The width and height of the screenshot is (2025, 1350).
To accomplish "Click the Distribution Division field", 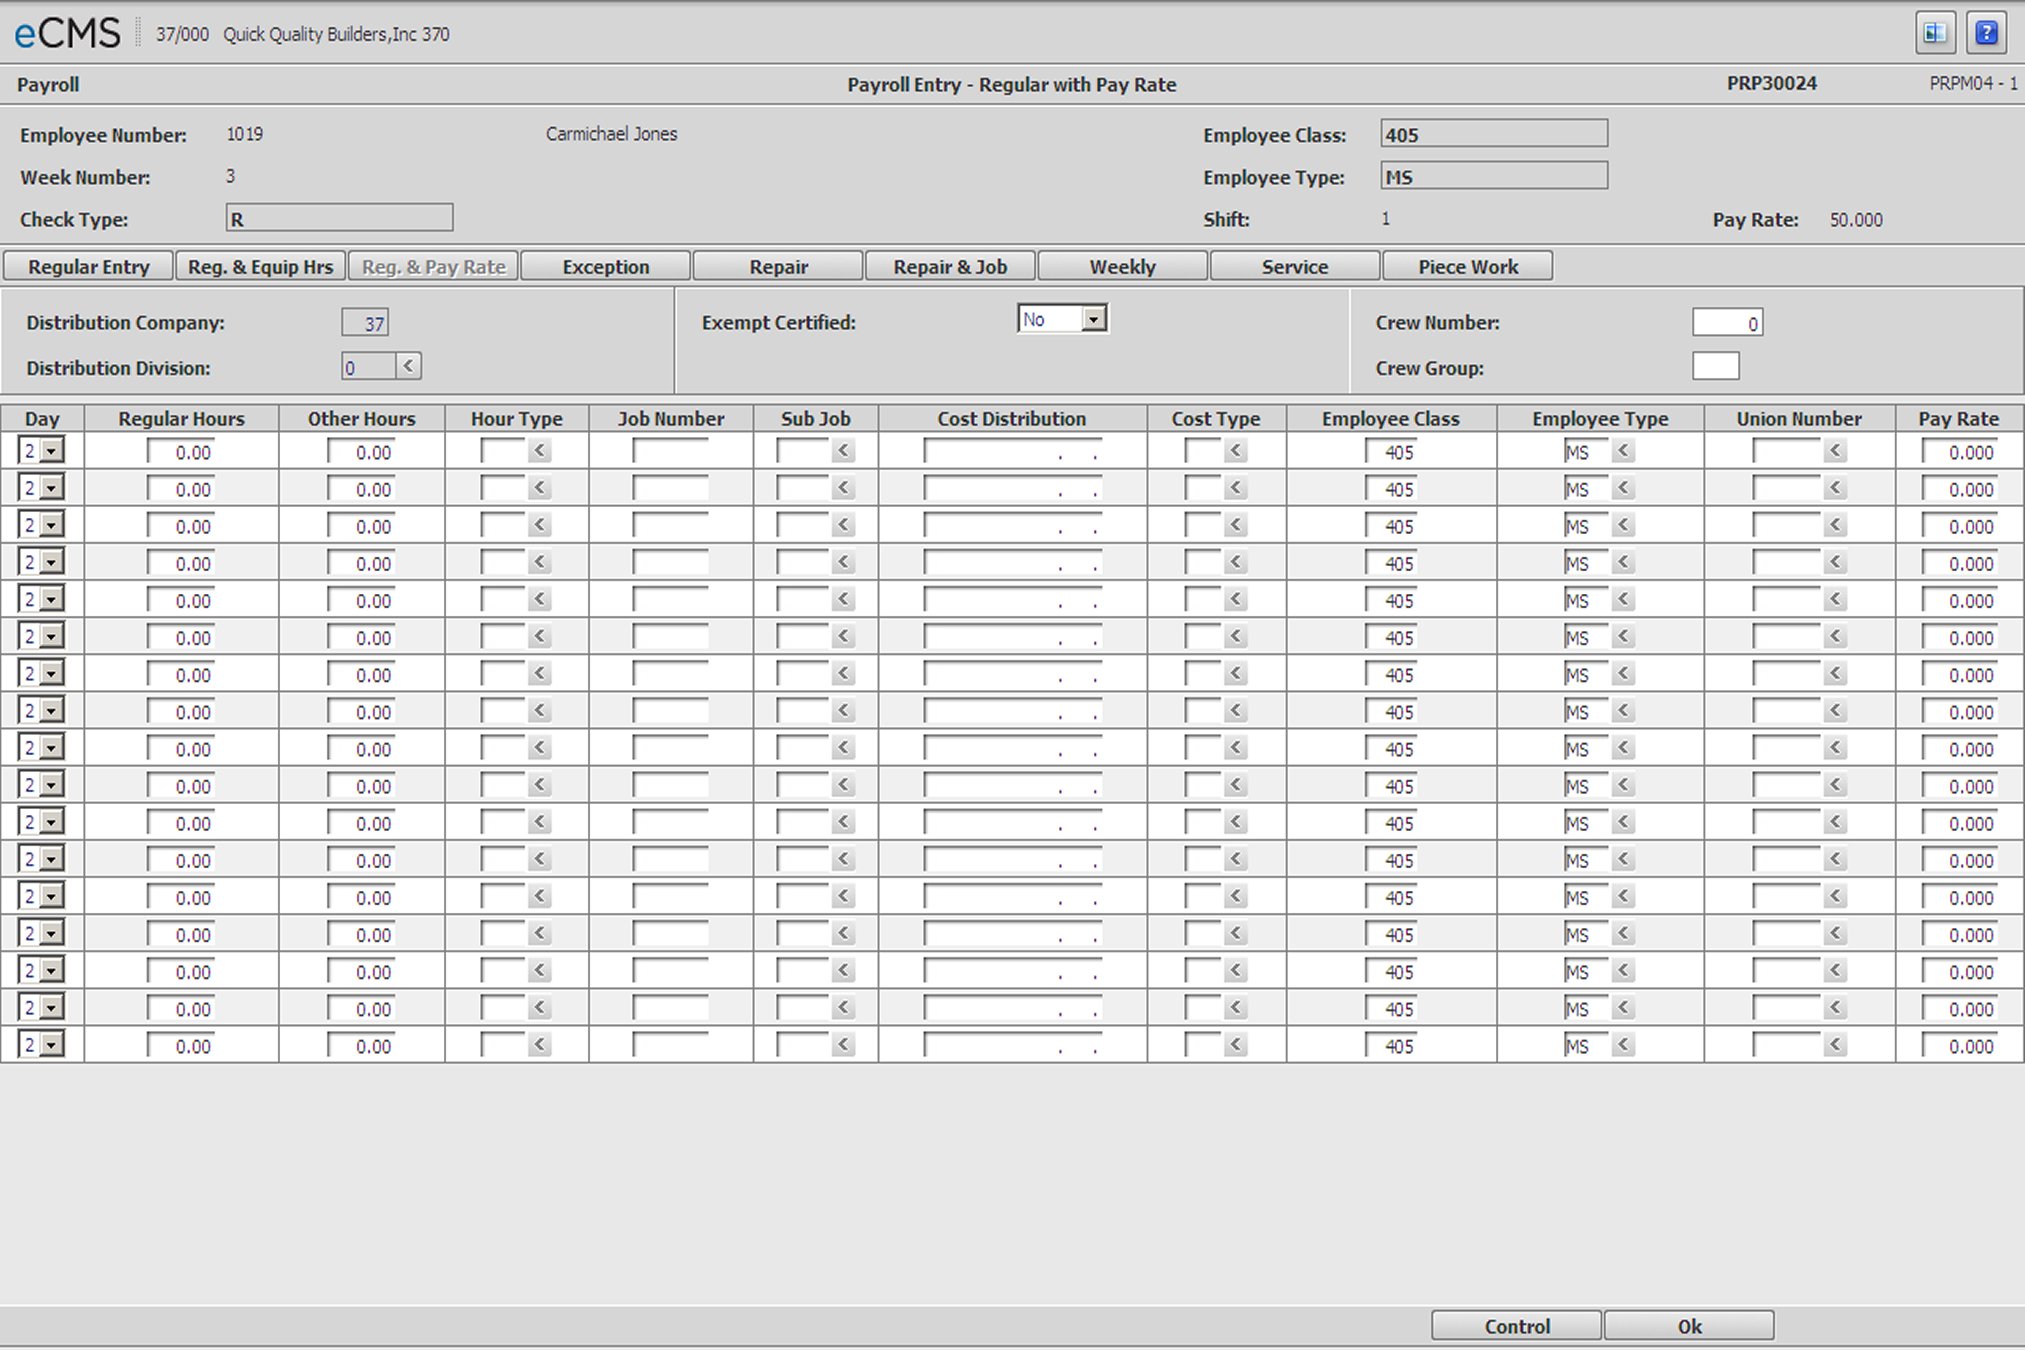I will [x=368, y=367].
